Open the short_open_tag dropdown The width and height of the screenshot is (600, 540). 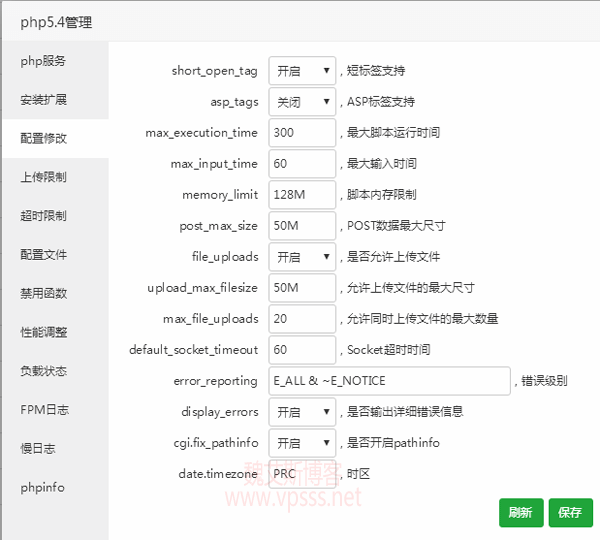point(302,71)
